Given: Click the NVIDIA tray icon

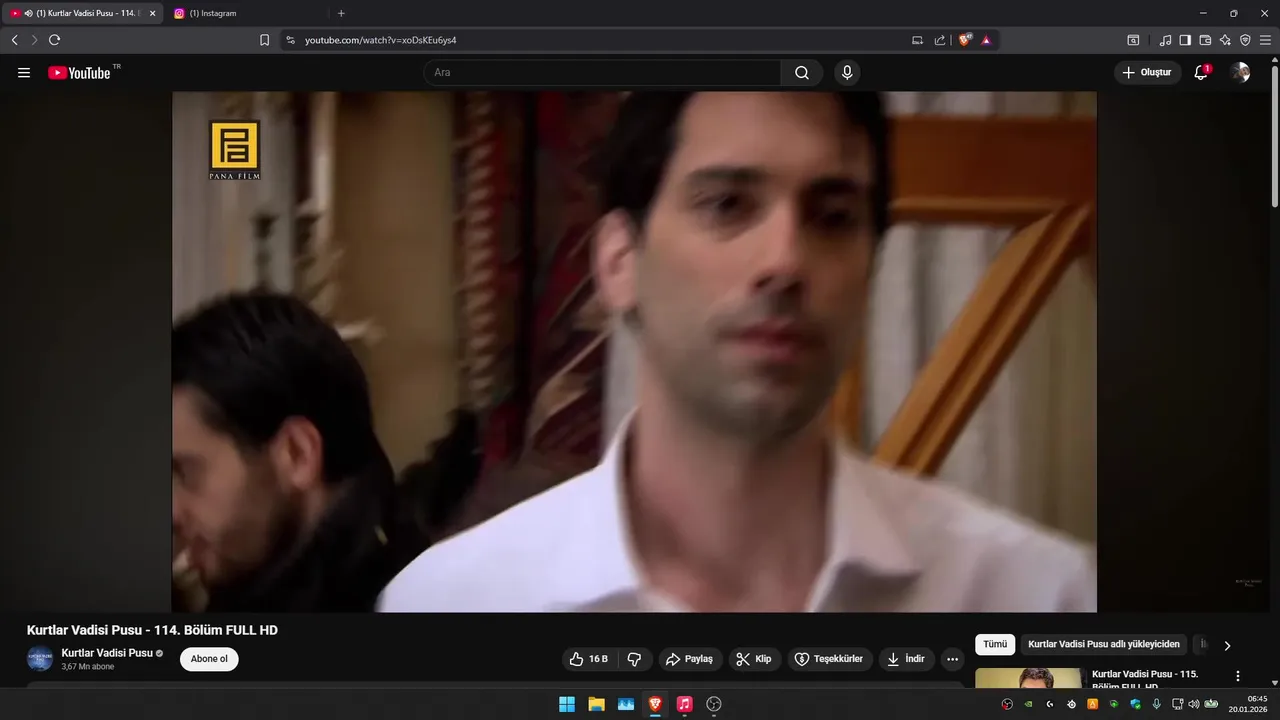Looking at the screenshot, I should click(x=1028, y=704).
